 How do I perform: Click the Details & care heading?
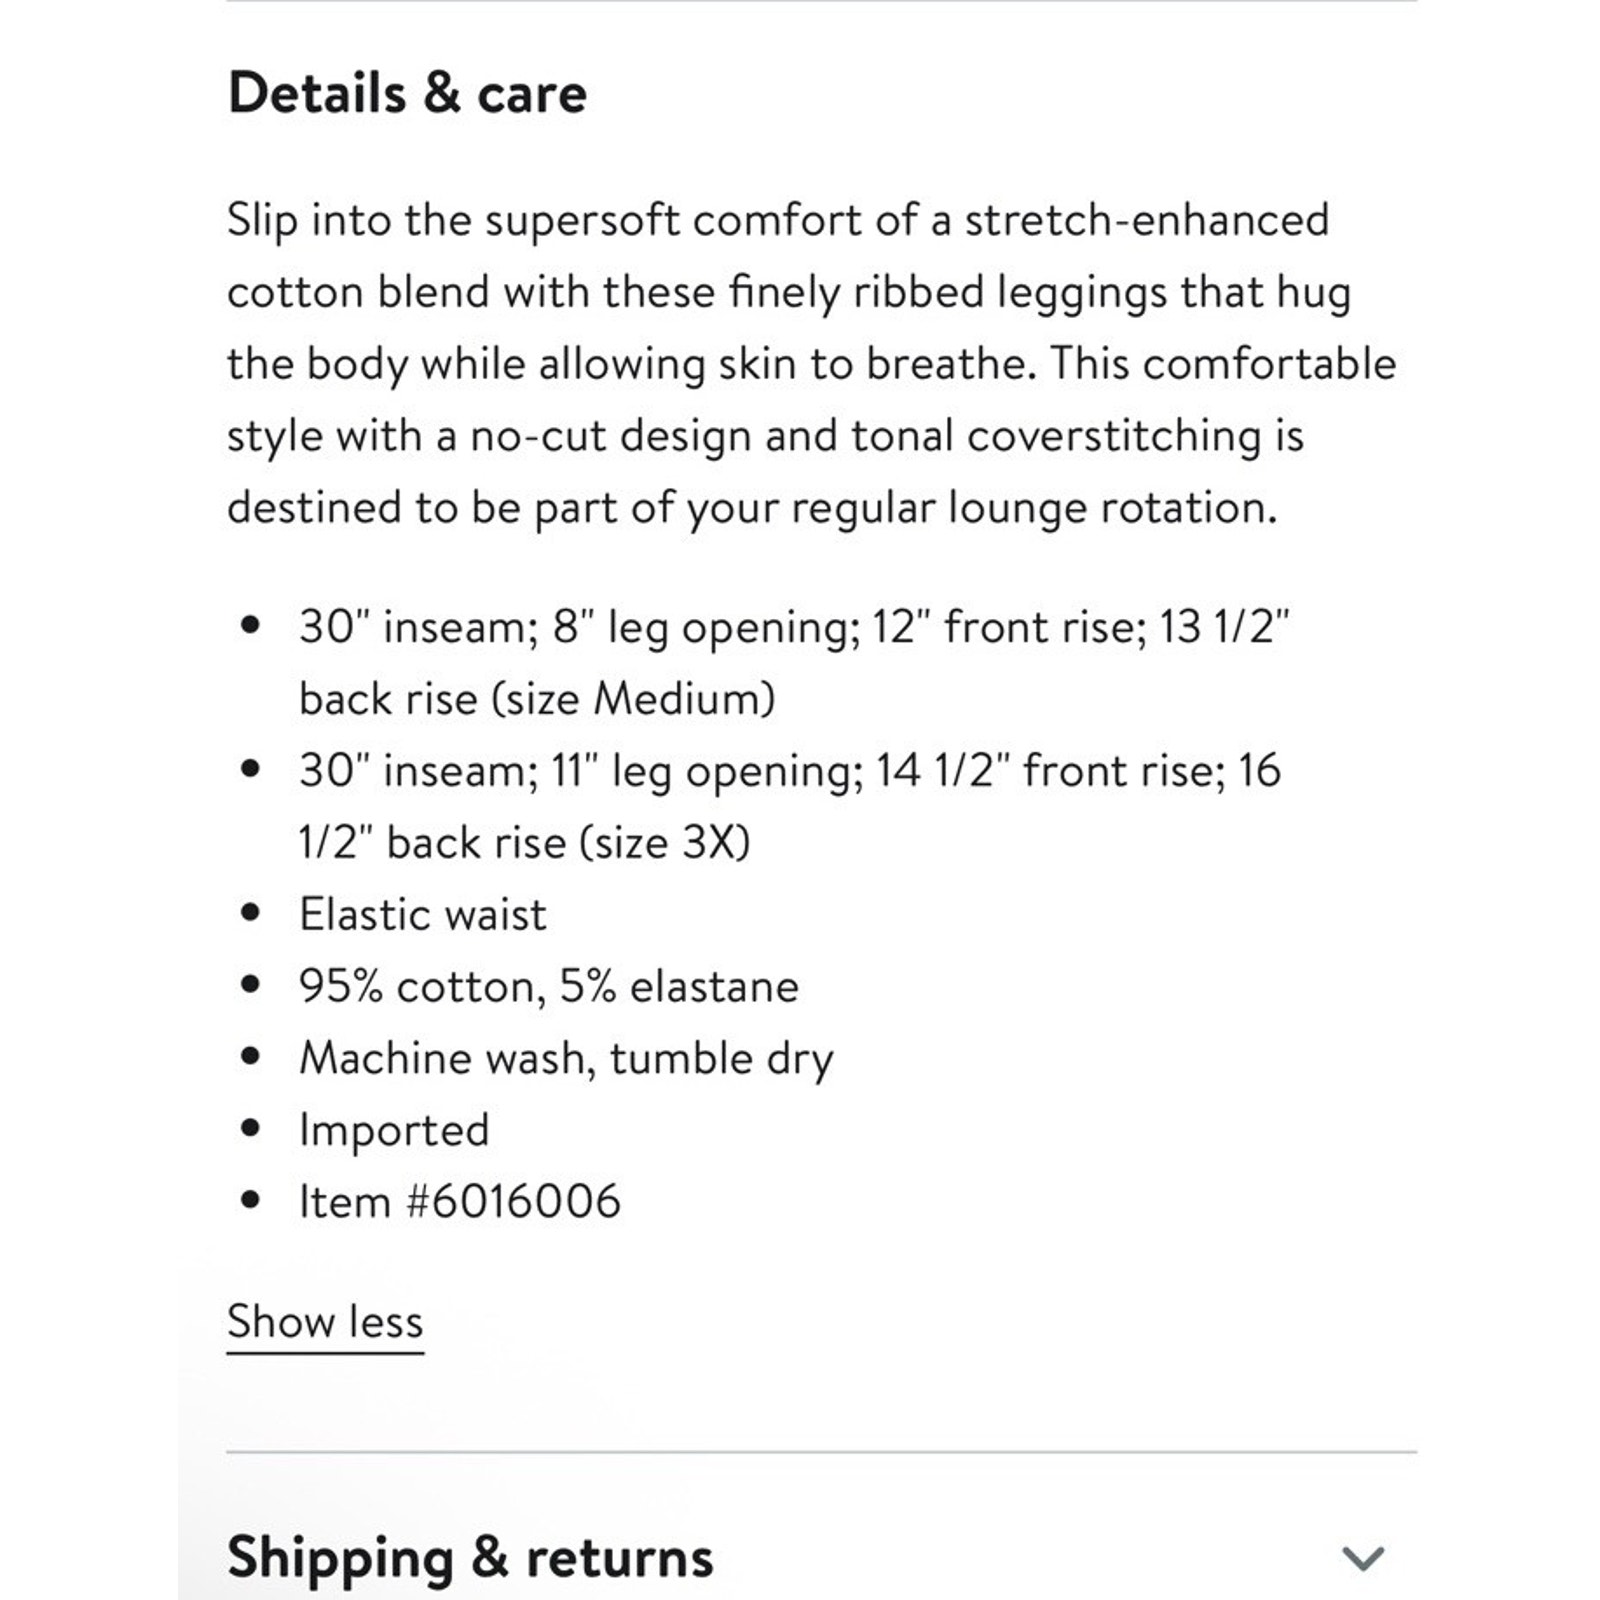pyautogui.click(x=407, y=93)
